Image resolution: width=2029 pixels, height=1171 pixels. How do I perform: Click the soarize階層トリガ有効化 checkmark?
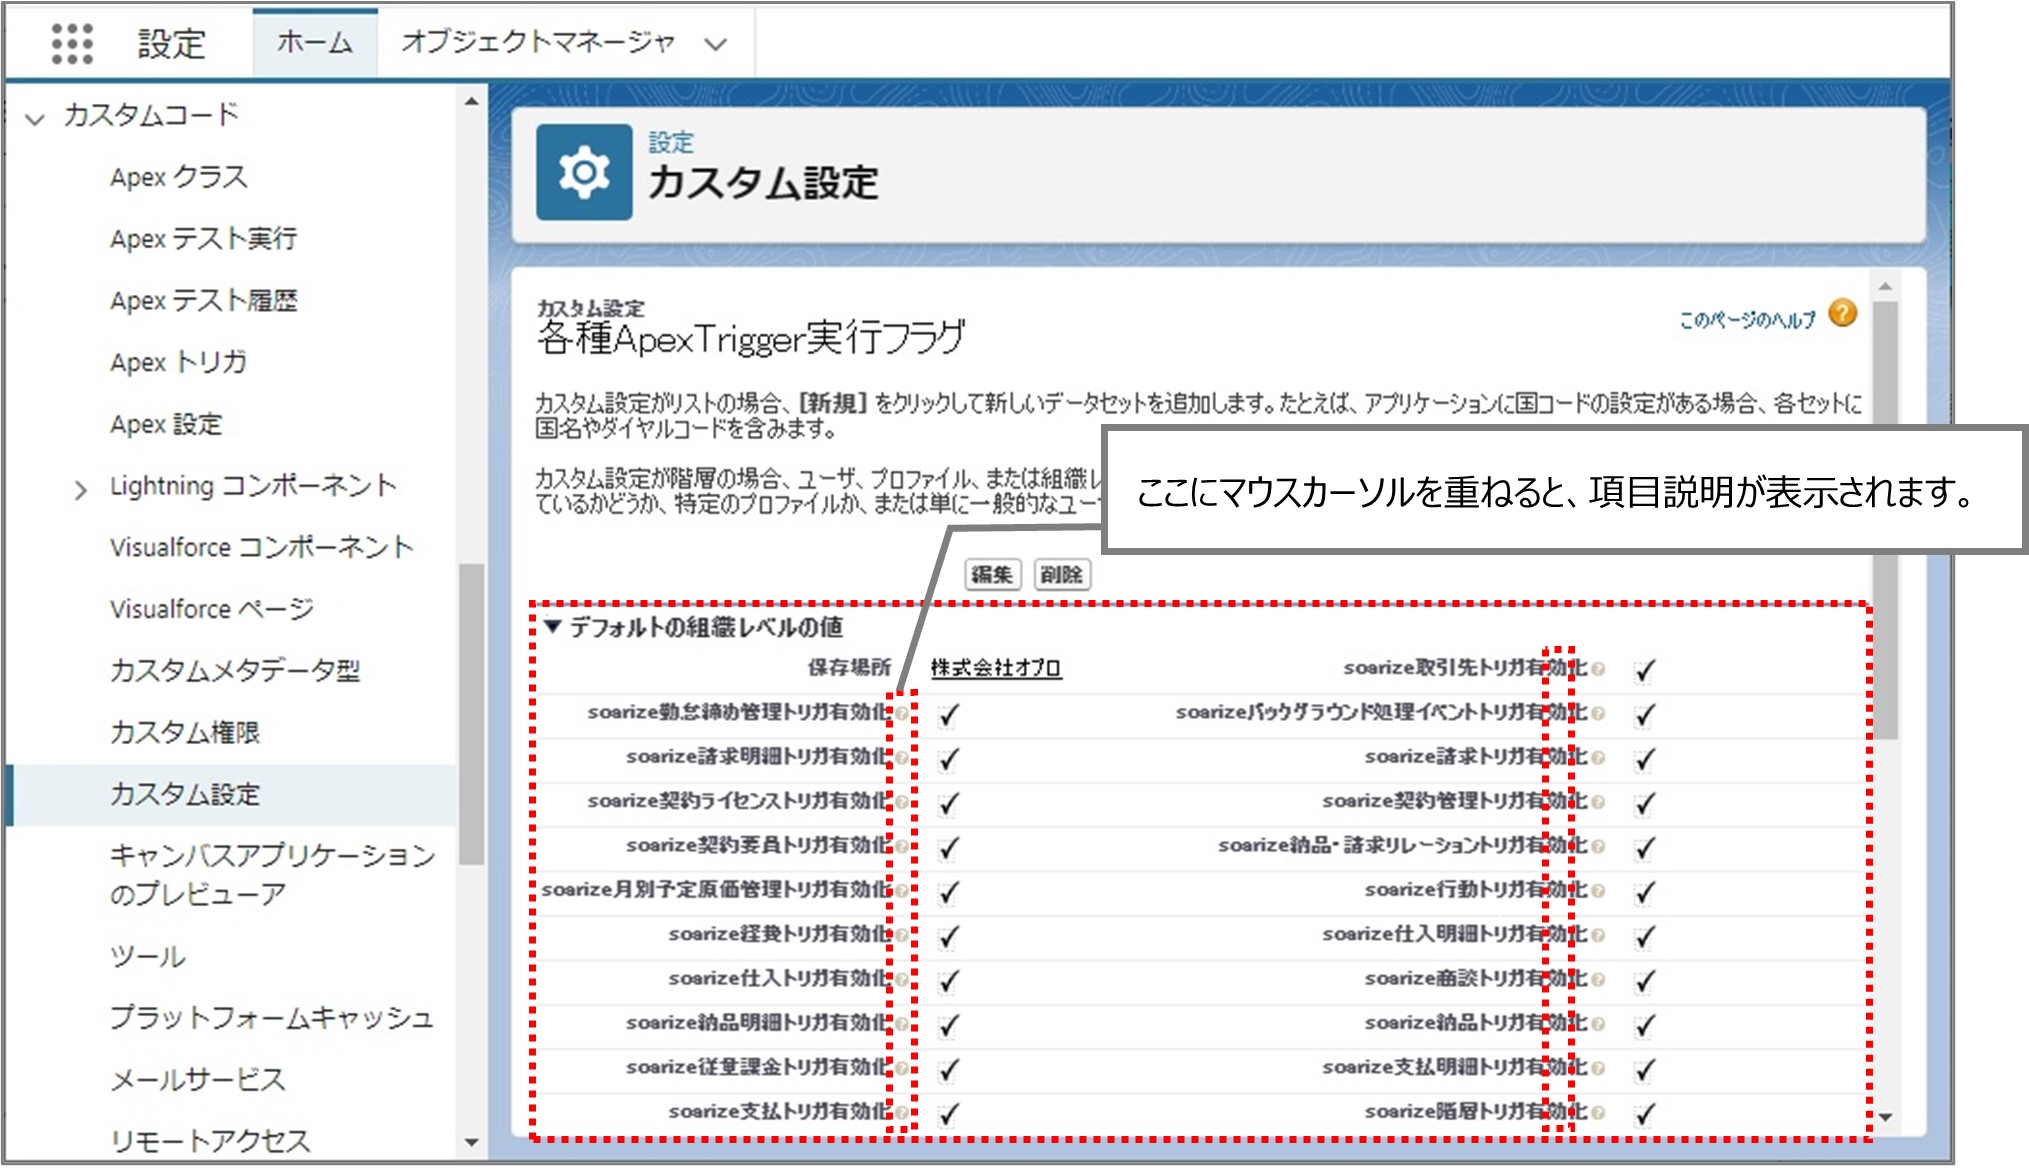pyautogui.click(x=1644, y=1115)
